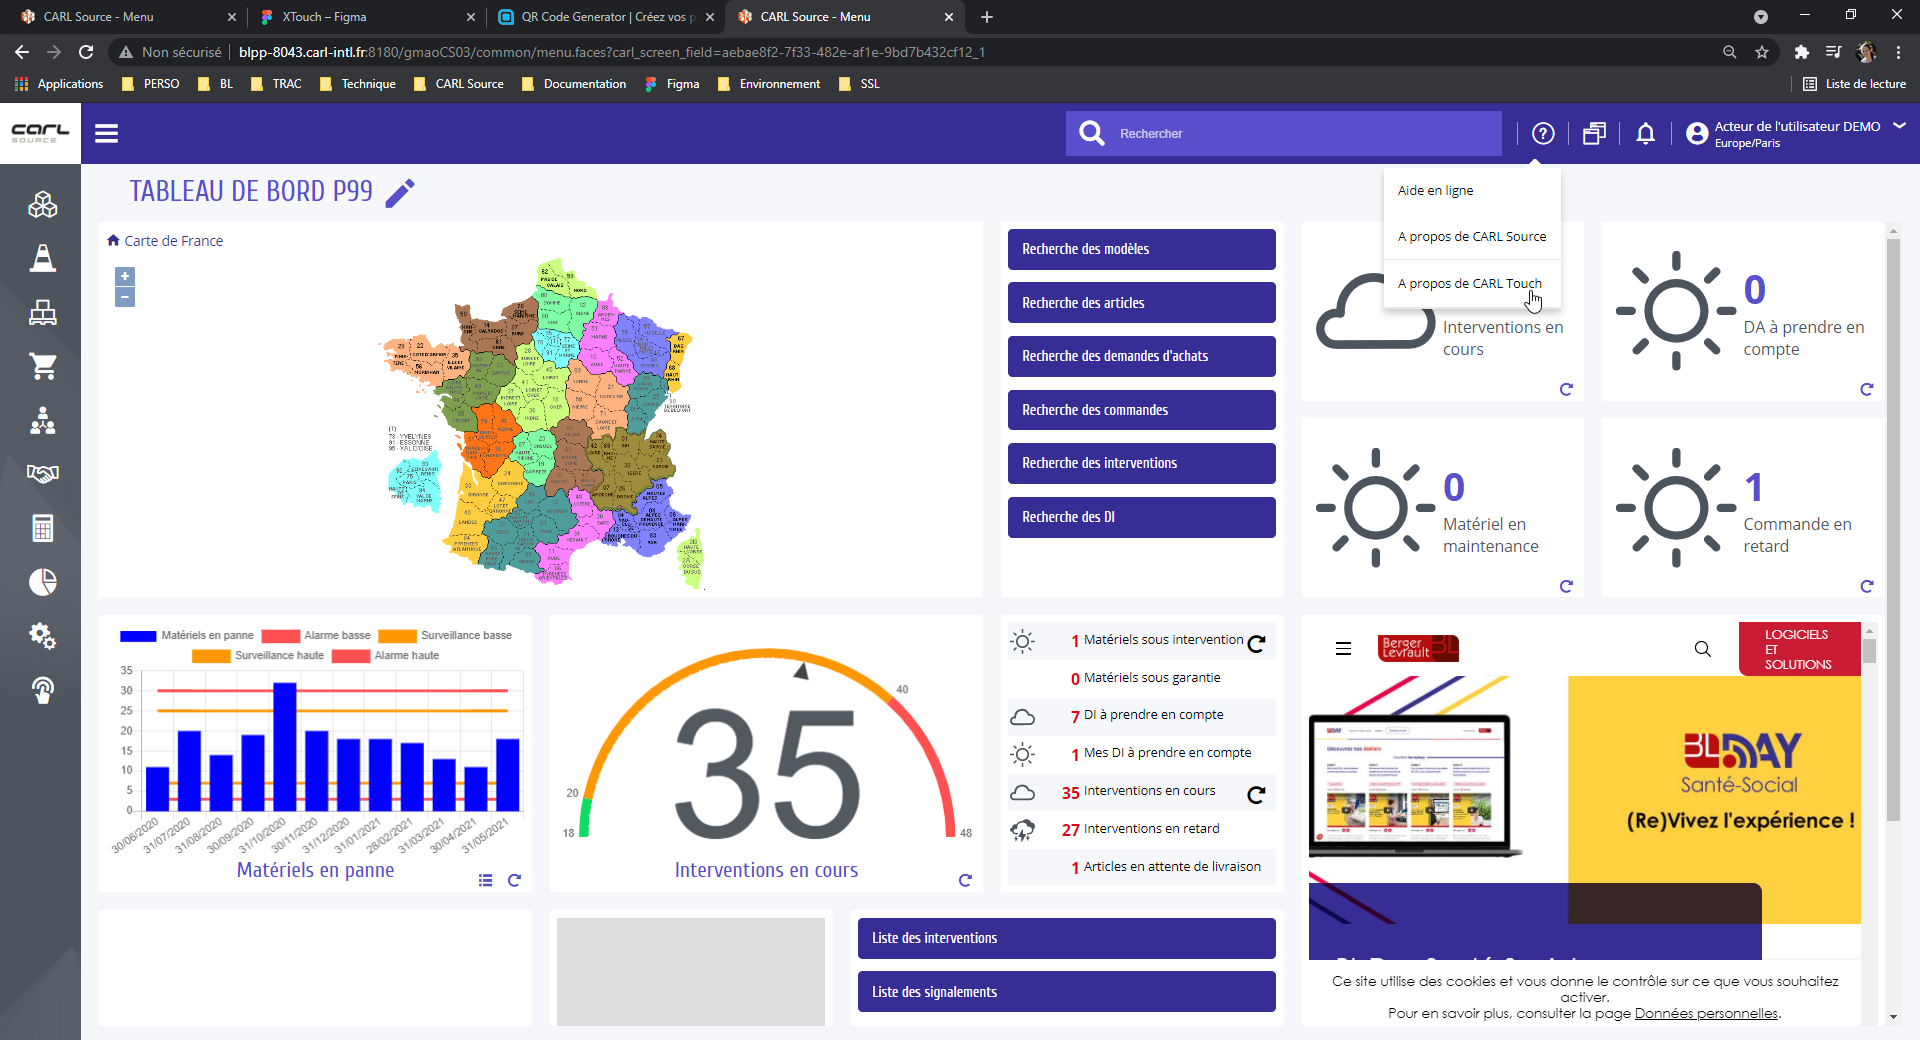This screenshot has width=1920, height=1040.
Task: Edit dashboard title with pencil icon
Action: 400,192
